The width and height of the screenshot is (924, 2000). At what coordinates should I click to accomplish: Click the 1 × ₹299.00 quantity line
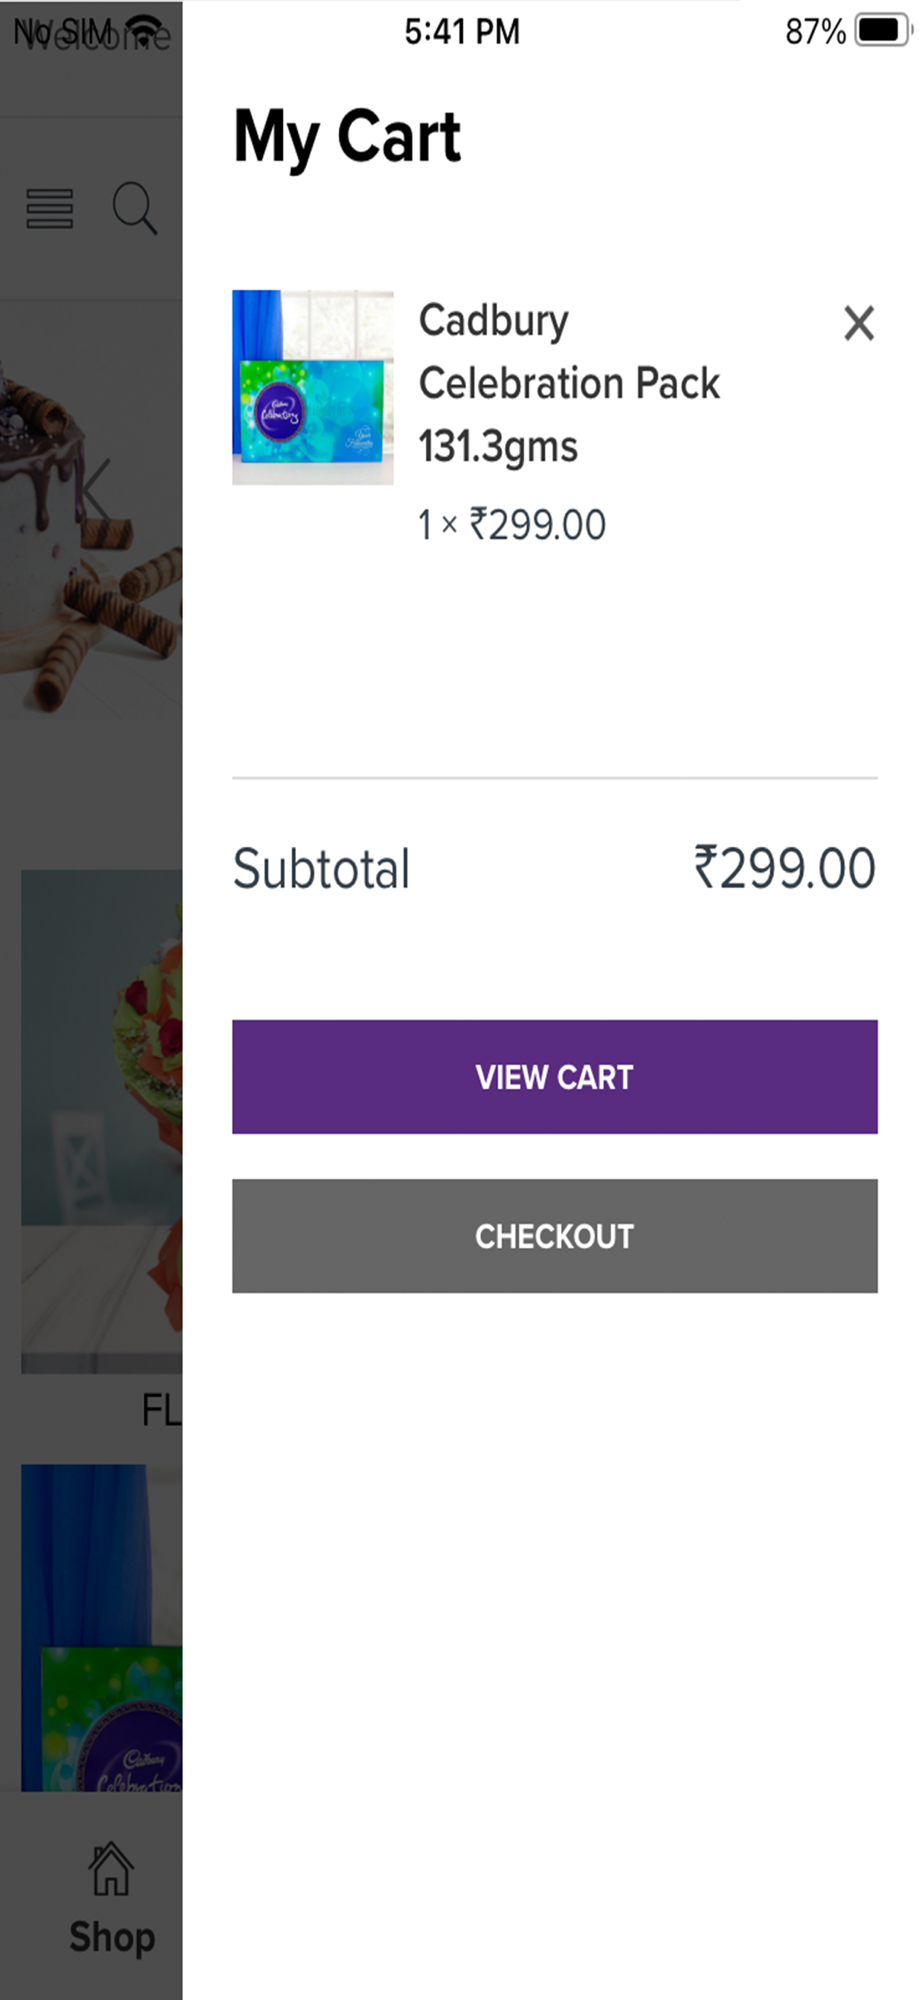coord(511,525)
